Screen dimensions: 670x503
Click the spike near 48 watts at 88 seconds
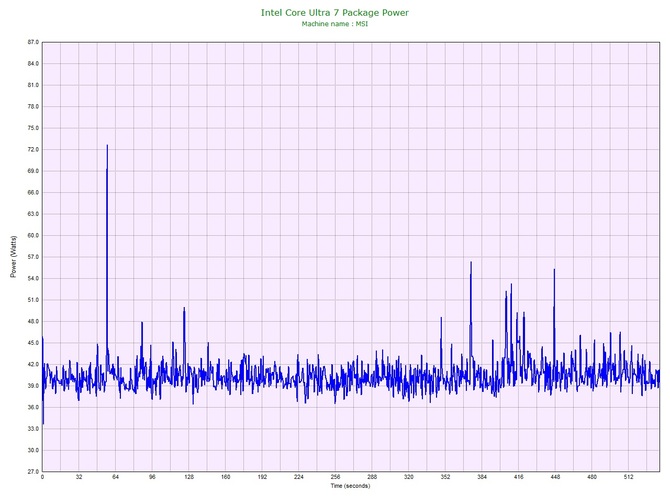pyautogui.click(x=142, y=323)
